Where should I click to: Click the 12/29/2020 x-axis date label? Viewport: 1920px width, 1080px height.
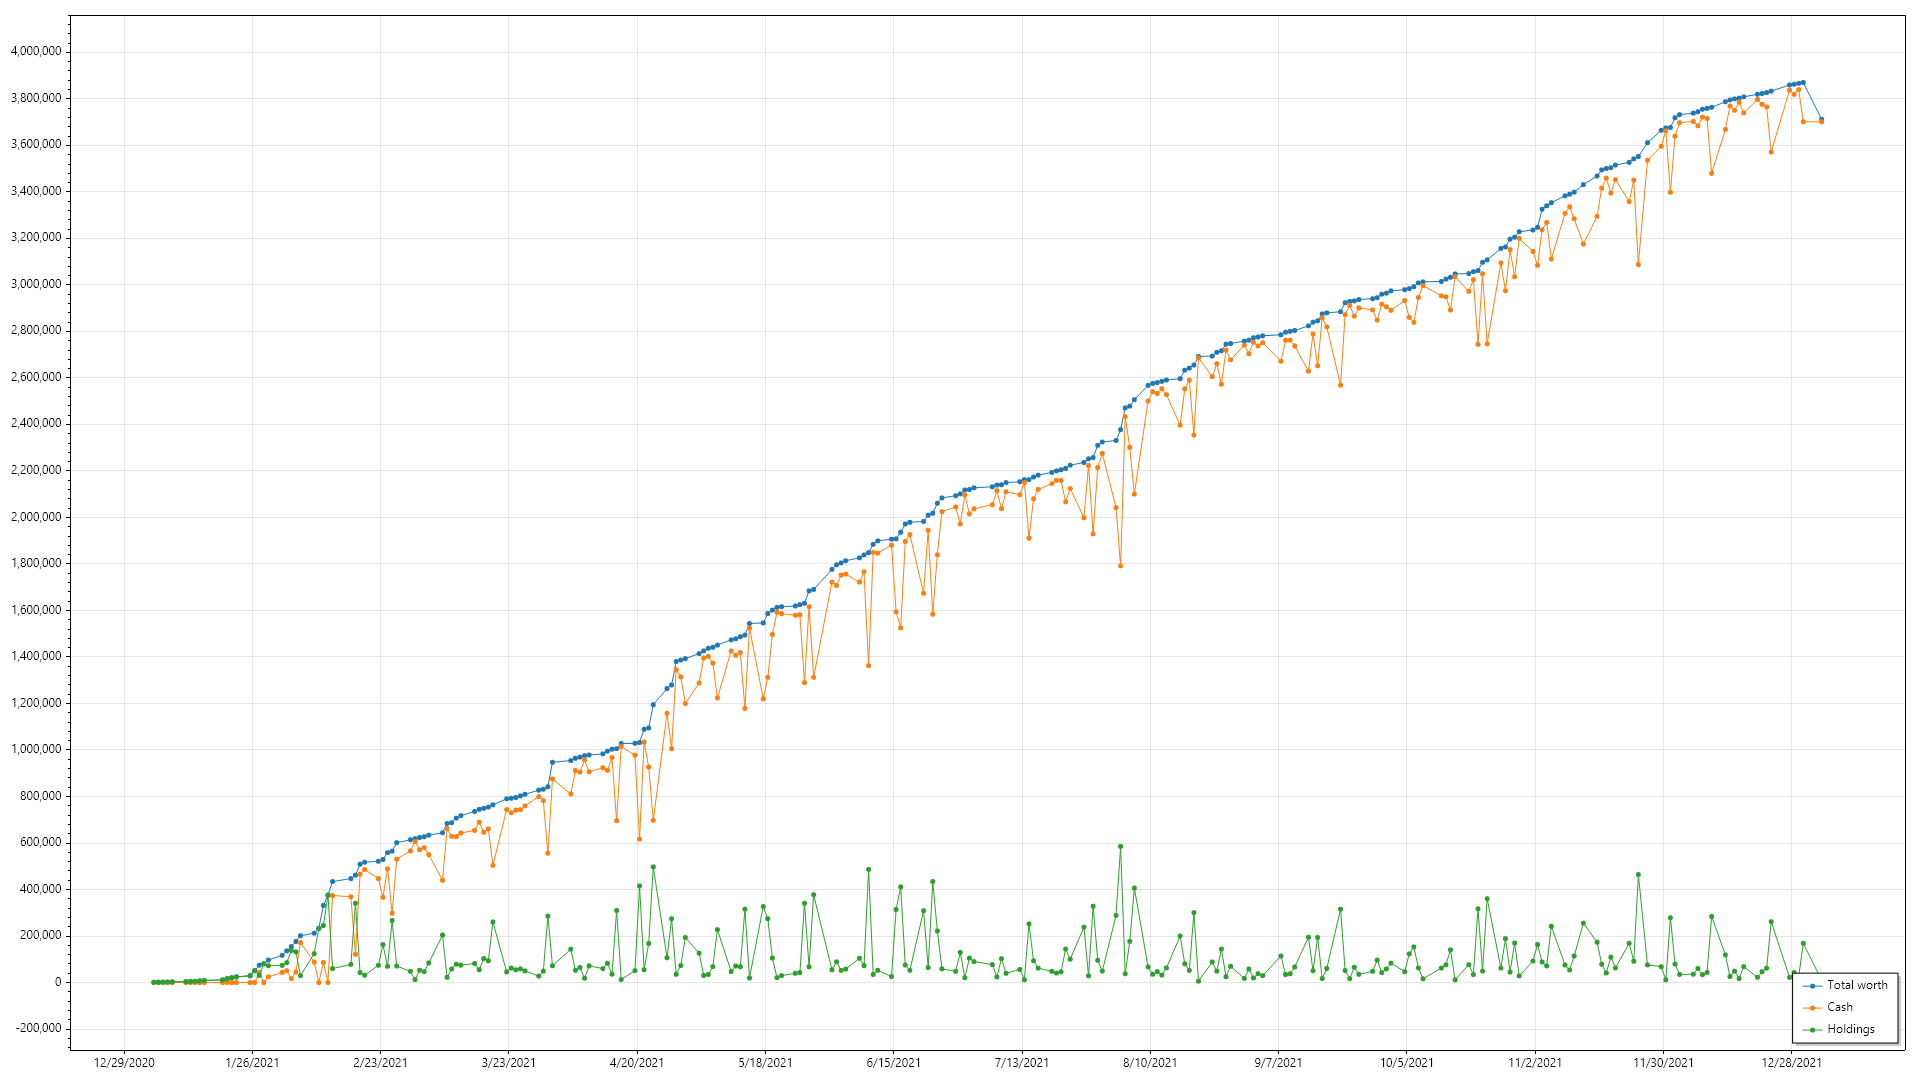click(x=124, y=1063)
